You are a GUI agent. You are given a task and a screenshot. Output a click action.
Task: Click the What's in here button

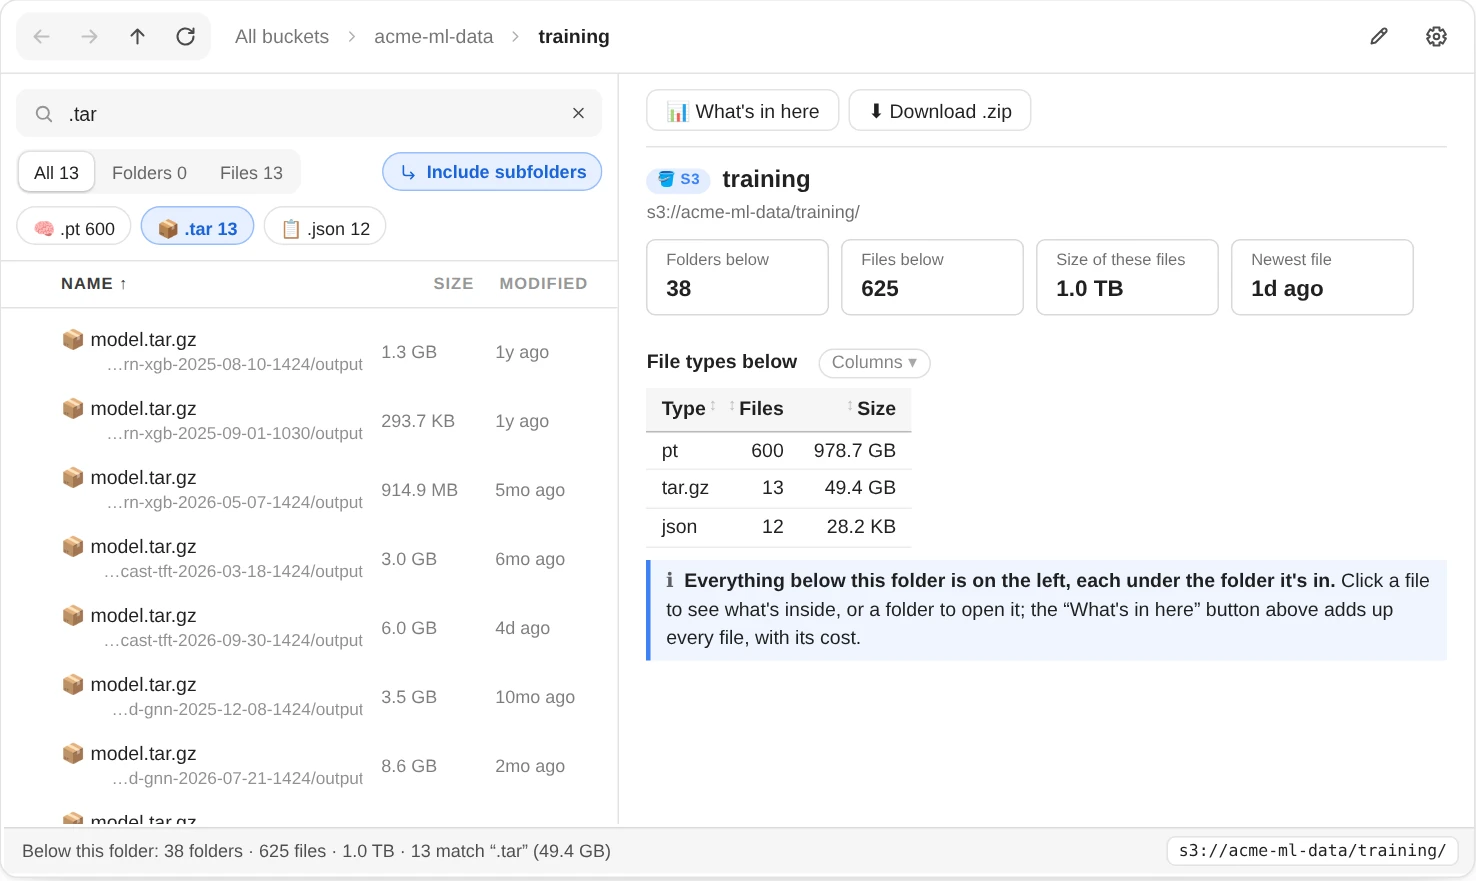[743, 111]
